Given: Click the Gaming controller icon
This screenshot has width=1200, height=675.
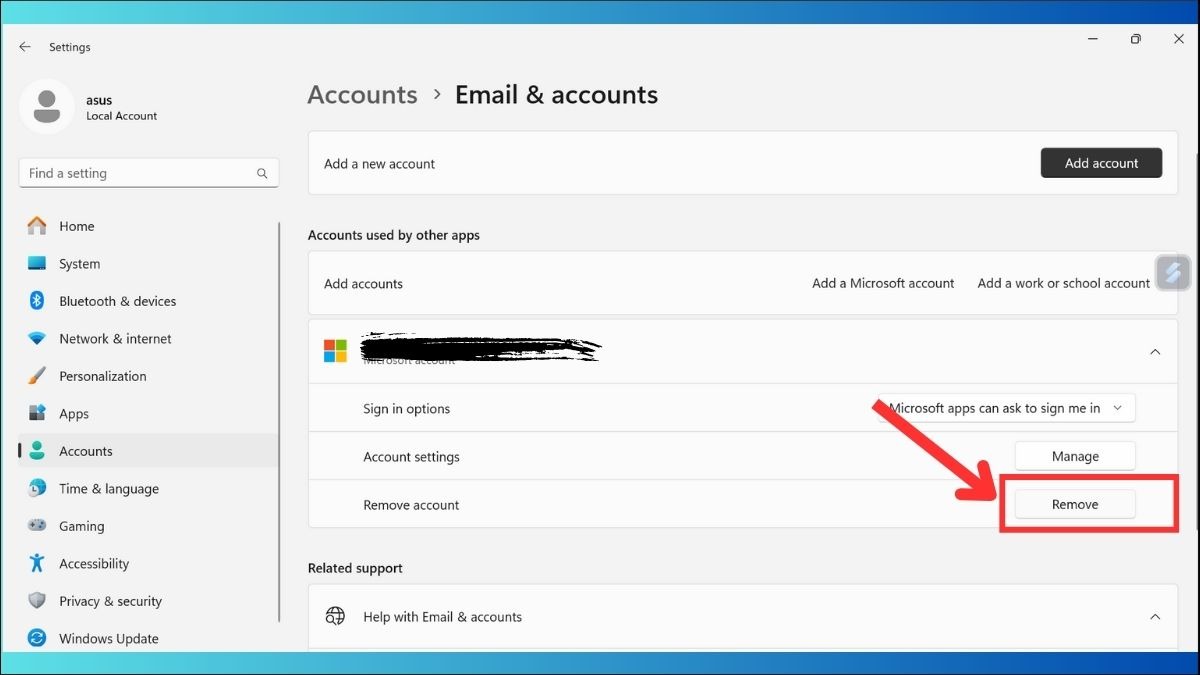Looking at the screenshot, I should click(37, 526).
